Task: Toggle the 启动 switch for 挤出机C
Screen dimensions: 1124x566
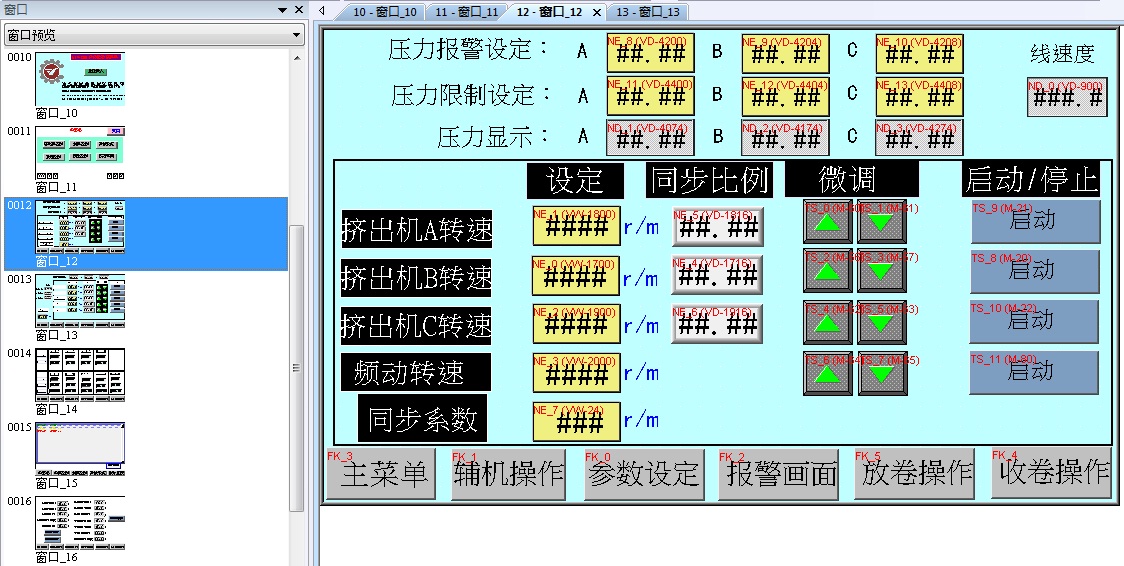Action: point(1034,322)
